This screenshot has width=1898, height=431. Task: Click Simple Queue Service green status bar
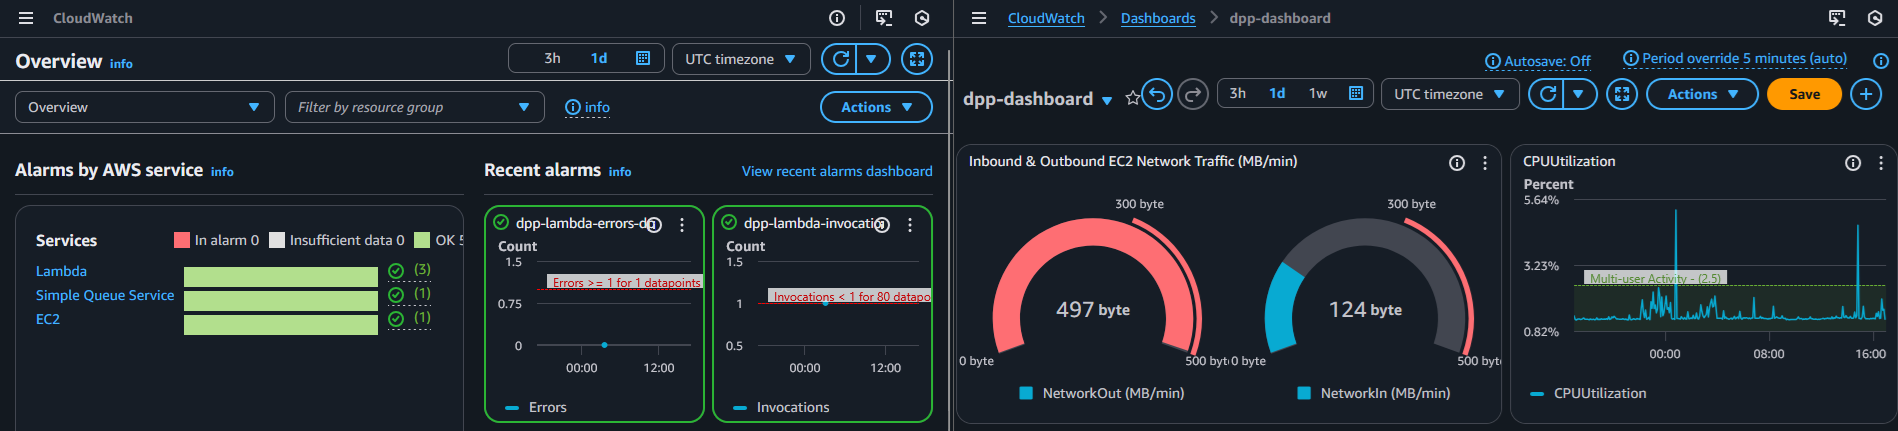(281, 301)
